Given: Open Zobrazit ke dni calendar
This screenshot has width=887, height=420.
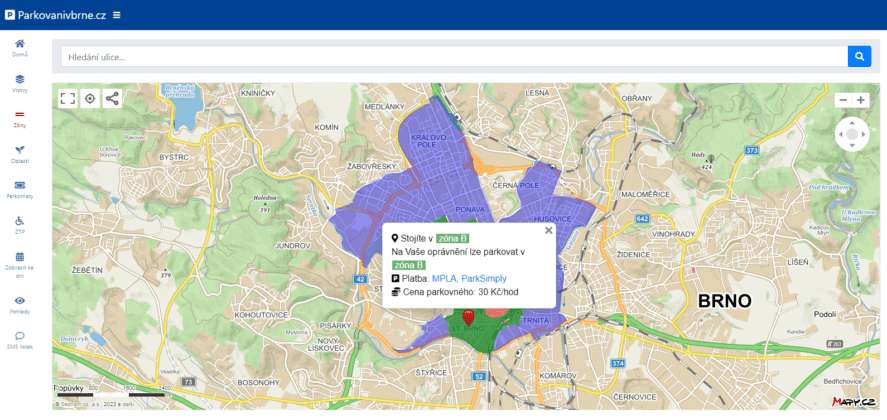Looking at the screenshot, I should (20, 262).
